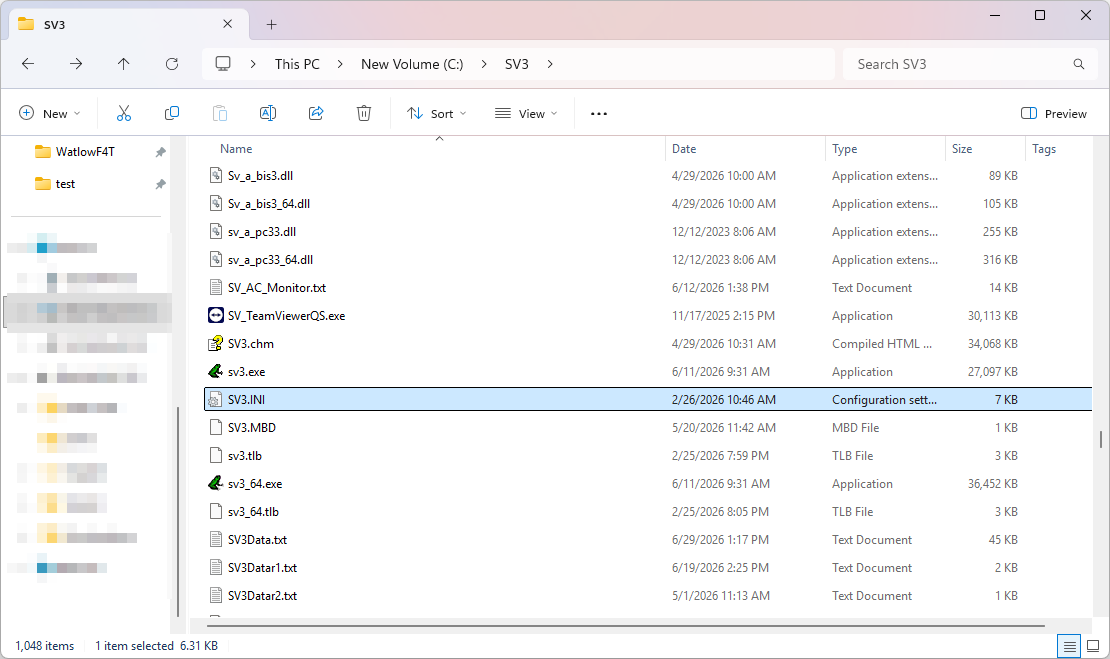Switch to large icons view layout
The width and height of the screenshot is (1110, 659).
1093,646
